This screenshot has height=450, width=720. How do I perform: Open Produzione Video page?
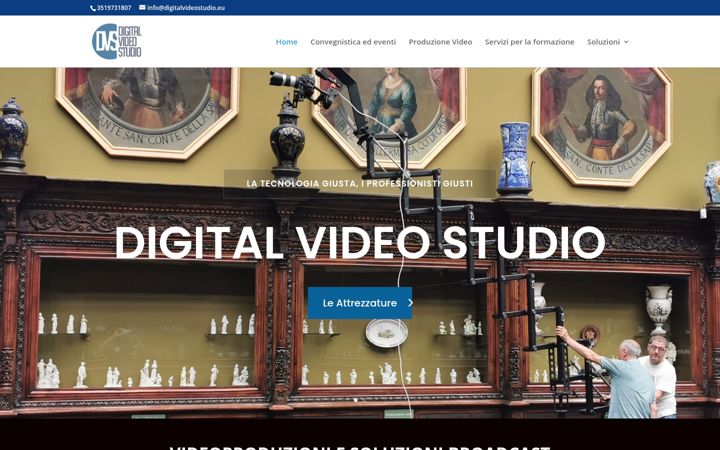(440, 42)
